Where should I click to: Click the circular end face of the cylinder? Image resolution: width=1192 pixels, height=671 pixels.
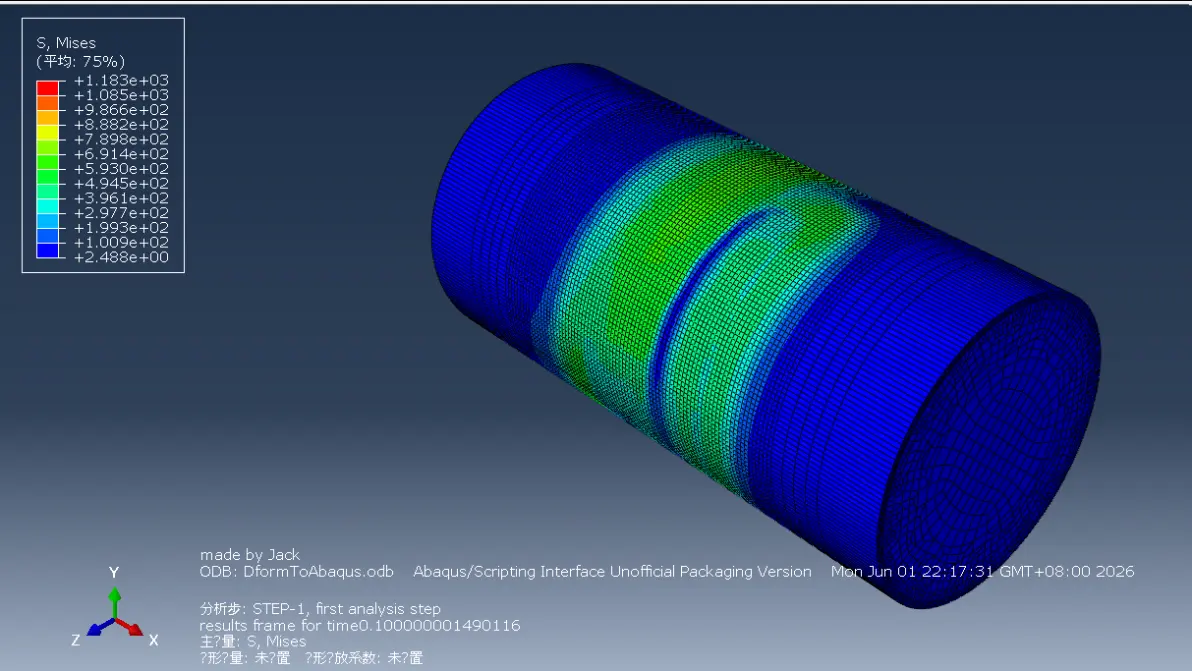(988, 448)
